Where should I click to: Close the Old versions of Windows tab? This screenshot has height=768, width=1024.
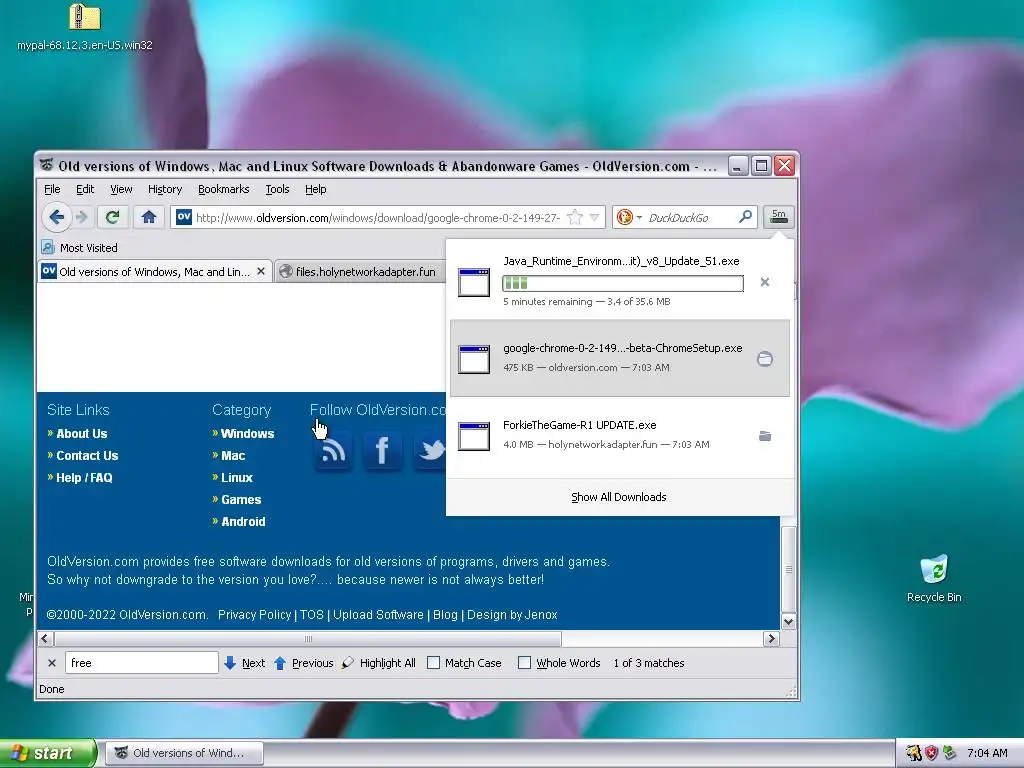click(261, 271)
